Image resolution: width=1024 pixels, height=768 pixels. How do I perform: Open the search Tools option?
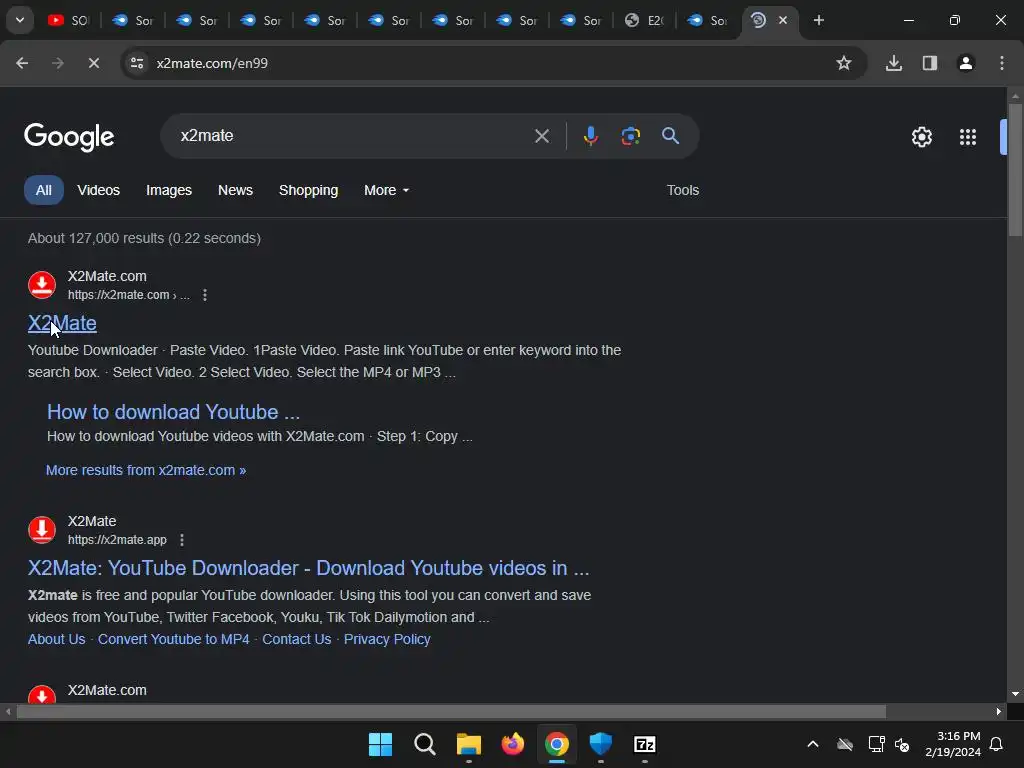click(682, 191)
